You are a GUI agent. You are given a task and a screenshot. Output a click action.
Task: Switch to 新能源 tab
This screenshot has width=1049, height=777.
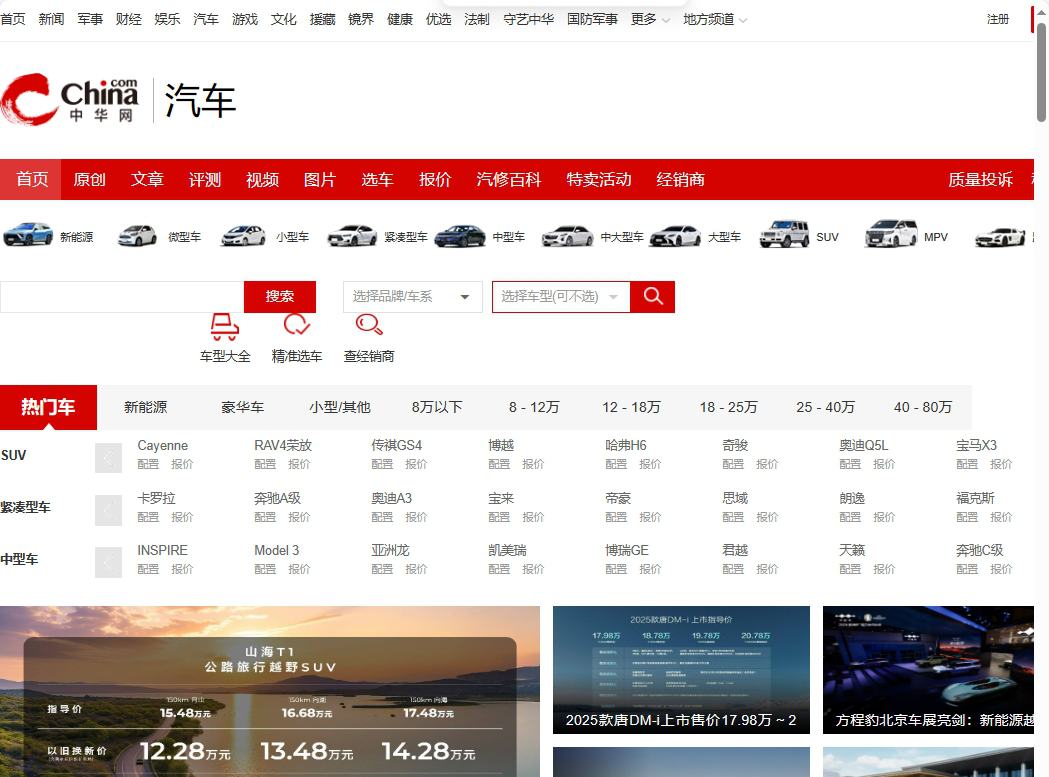145,407
